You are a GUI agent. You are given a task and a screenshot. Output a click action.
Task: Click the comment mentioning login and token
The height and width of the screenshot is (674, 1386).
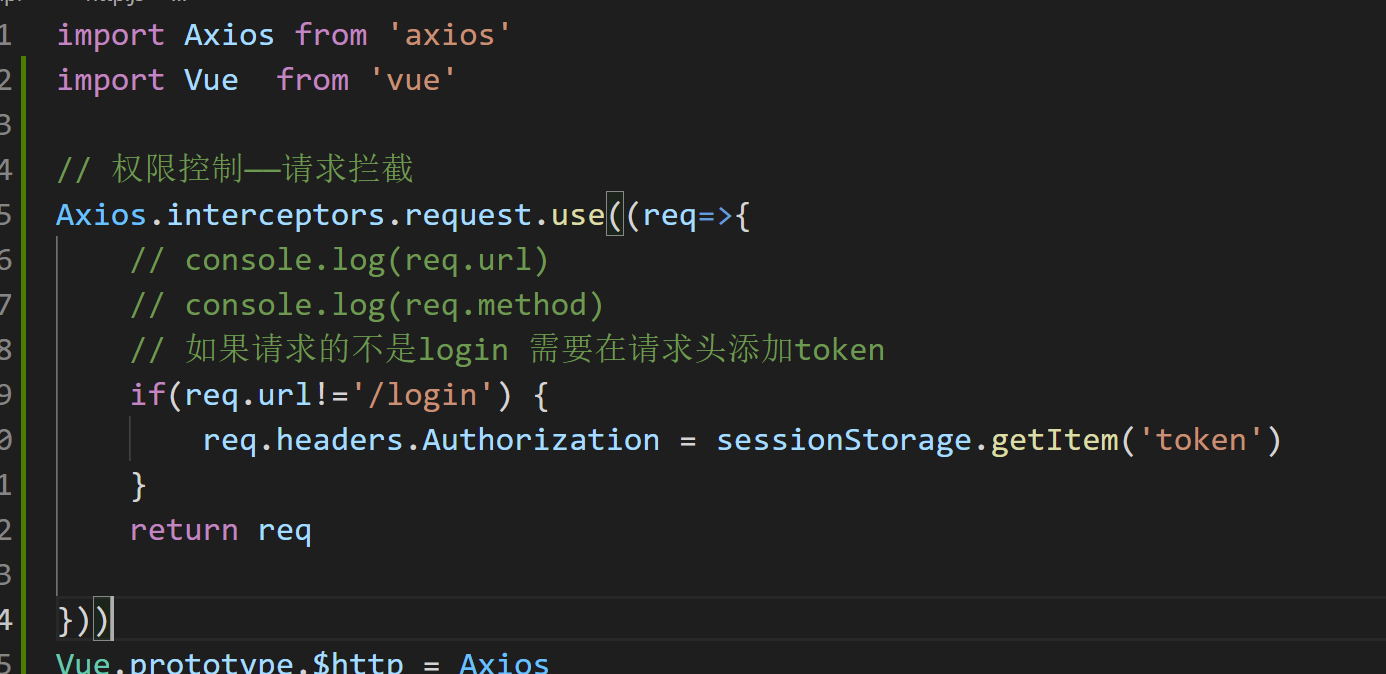507,350
